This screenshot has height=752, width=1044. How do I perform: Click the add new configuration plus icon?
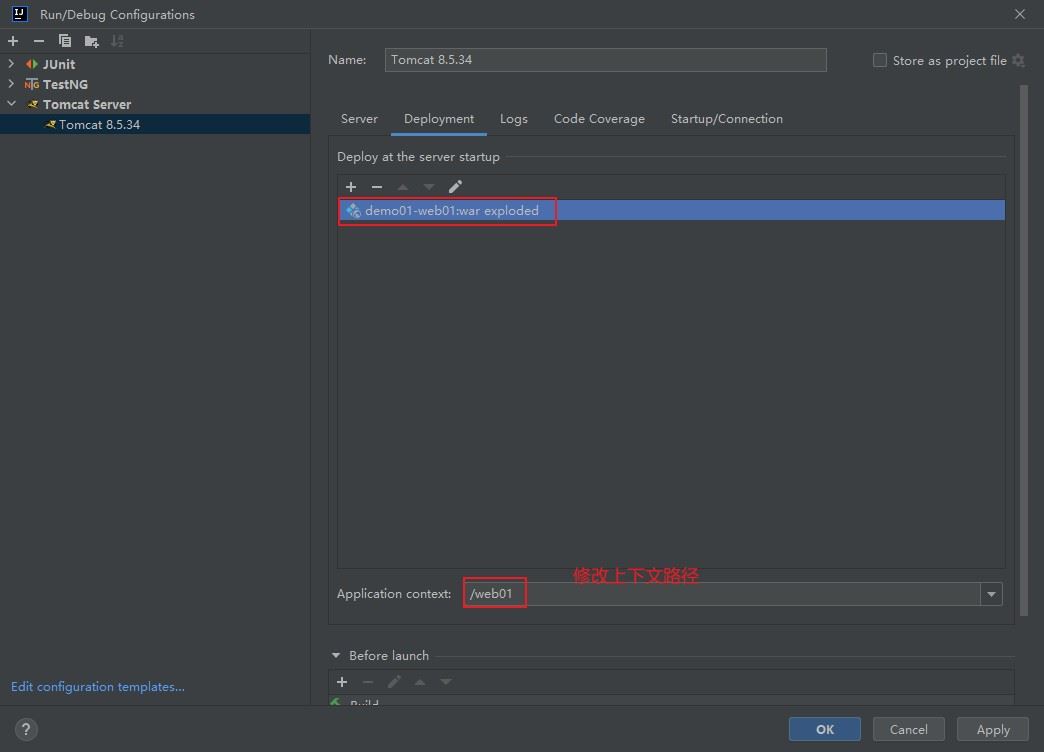tap(13, 41)
